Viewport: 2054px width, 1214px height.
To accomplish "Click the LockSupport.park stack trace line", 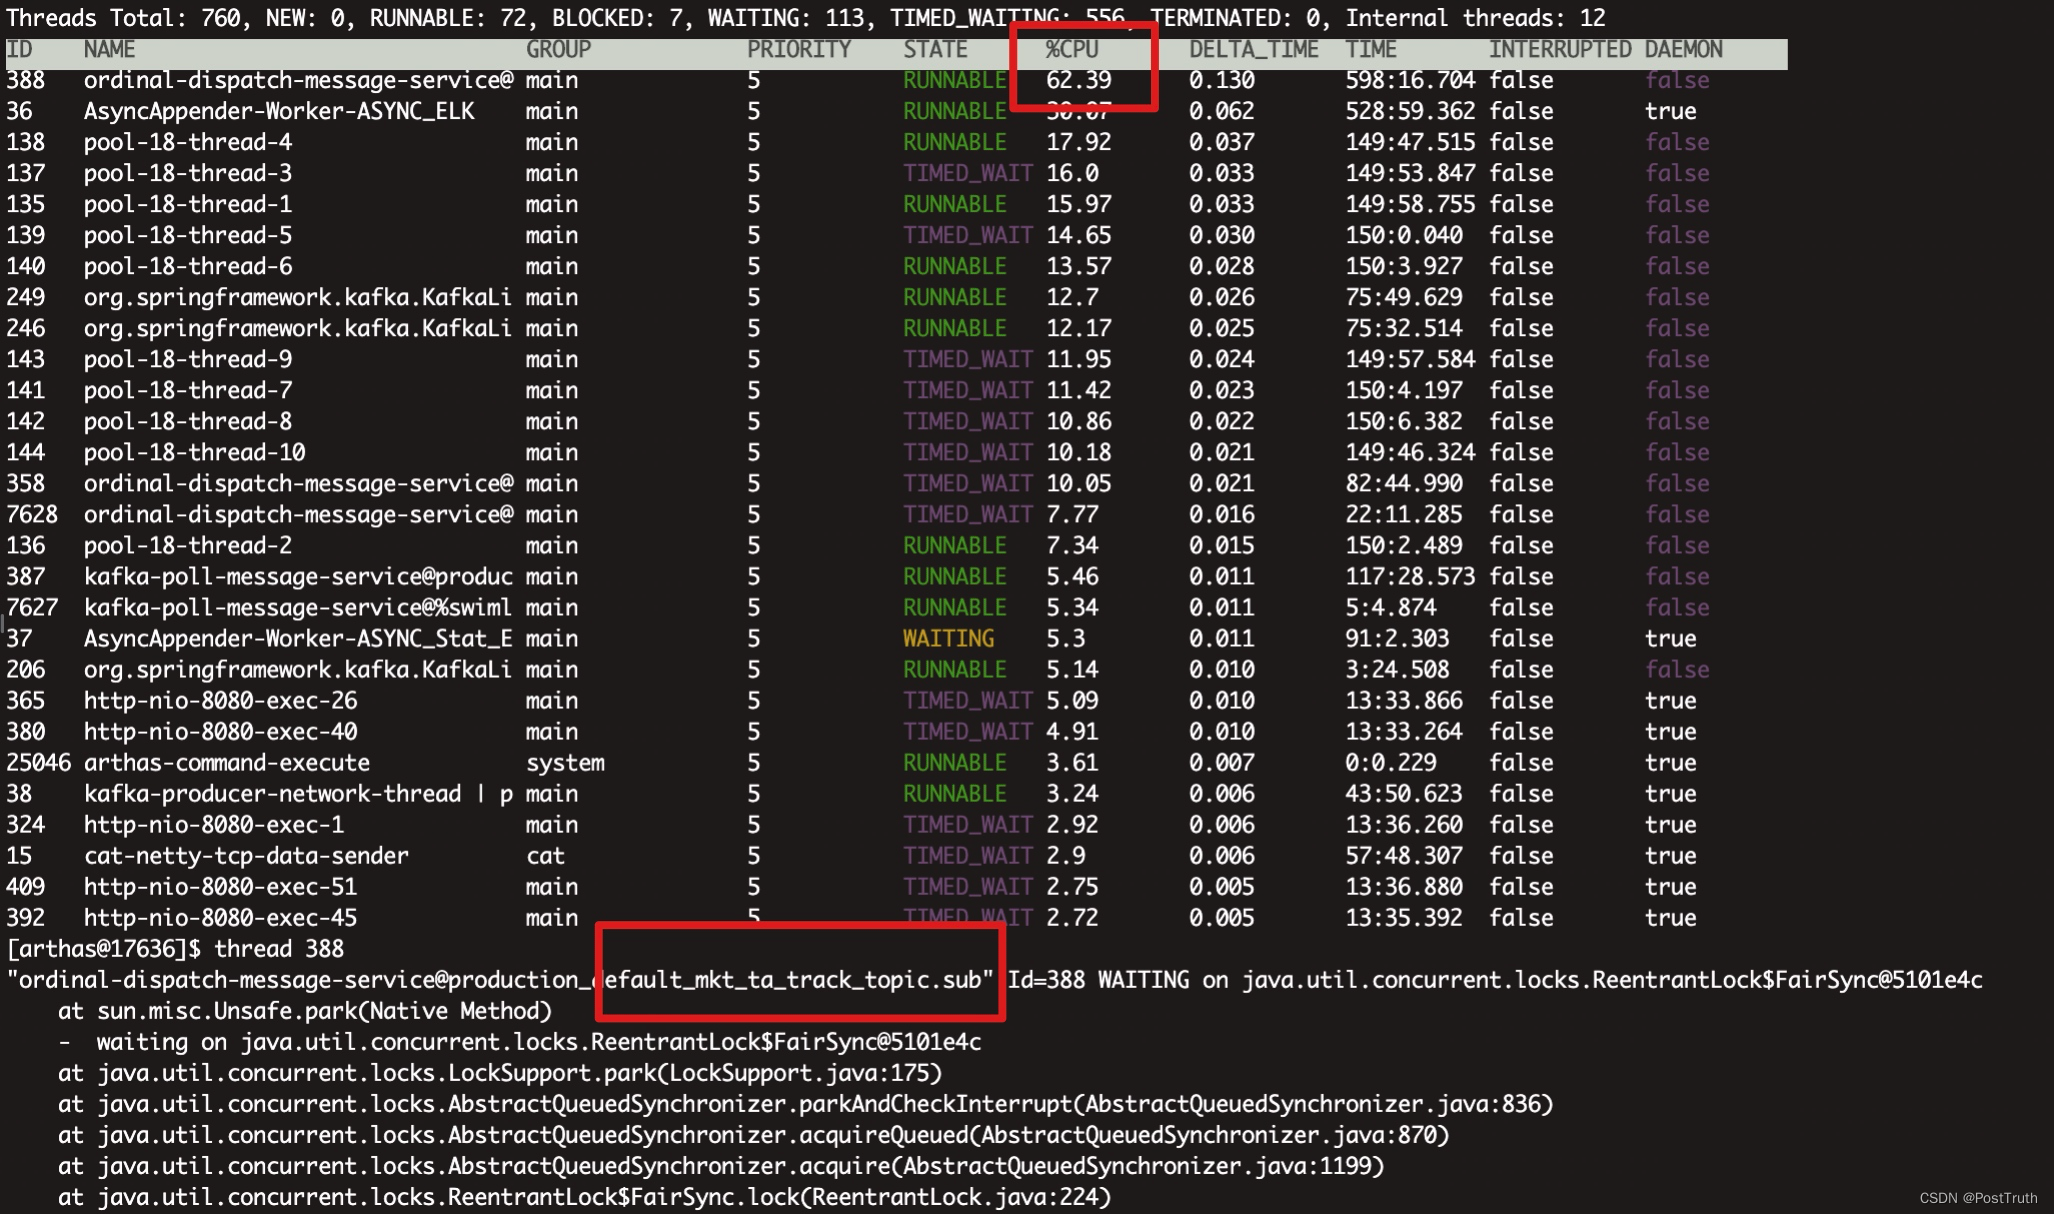I will coord(500,1073).
